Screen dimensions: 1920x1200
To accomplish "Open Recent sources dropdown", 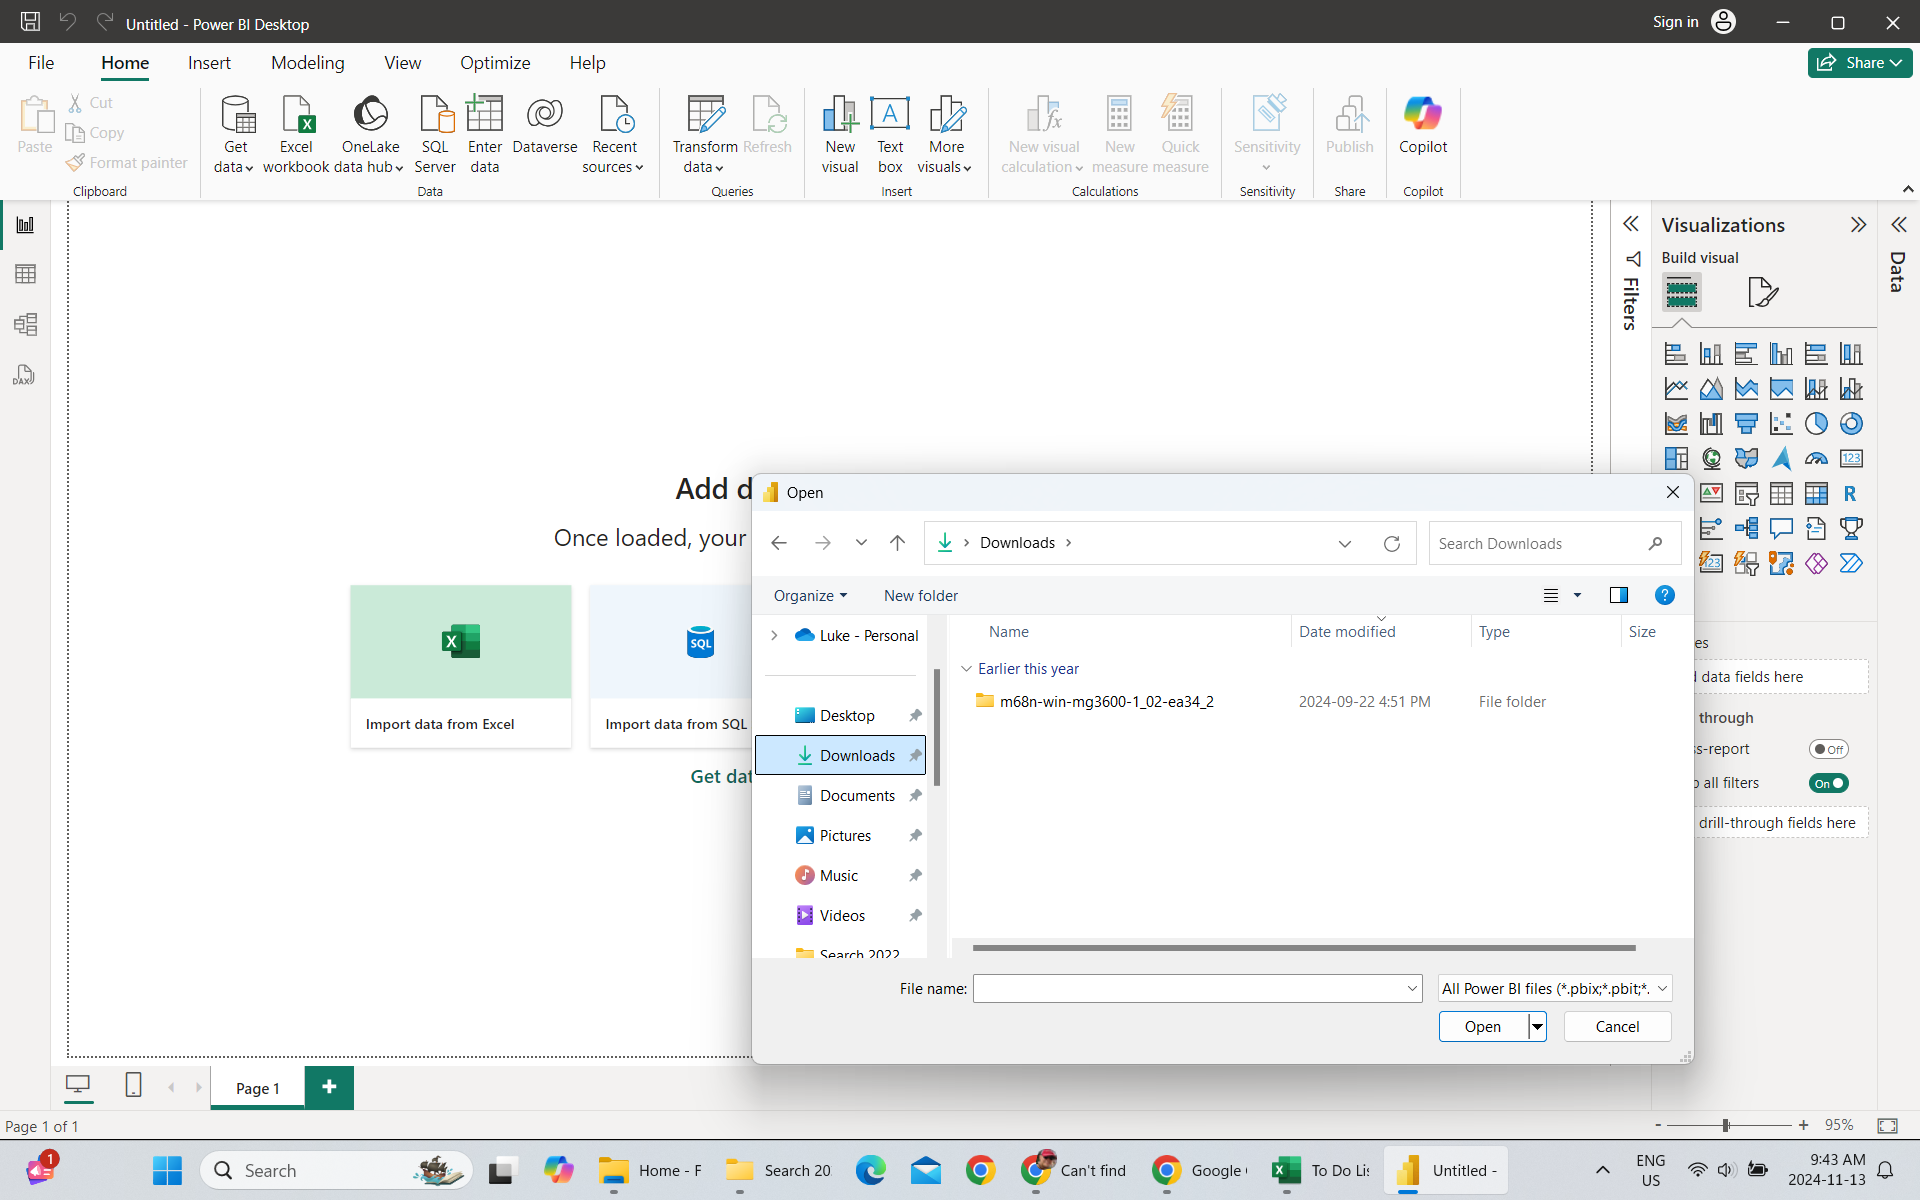I will tap(614, 135).
